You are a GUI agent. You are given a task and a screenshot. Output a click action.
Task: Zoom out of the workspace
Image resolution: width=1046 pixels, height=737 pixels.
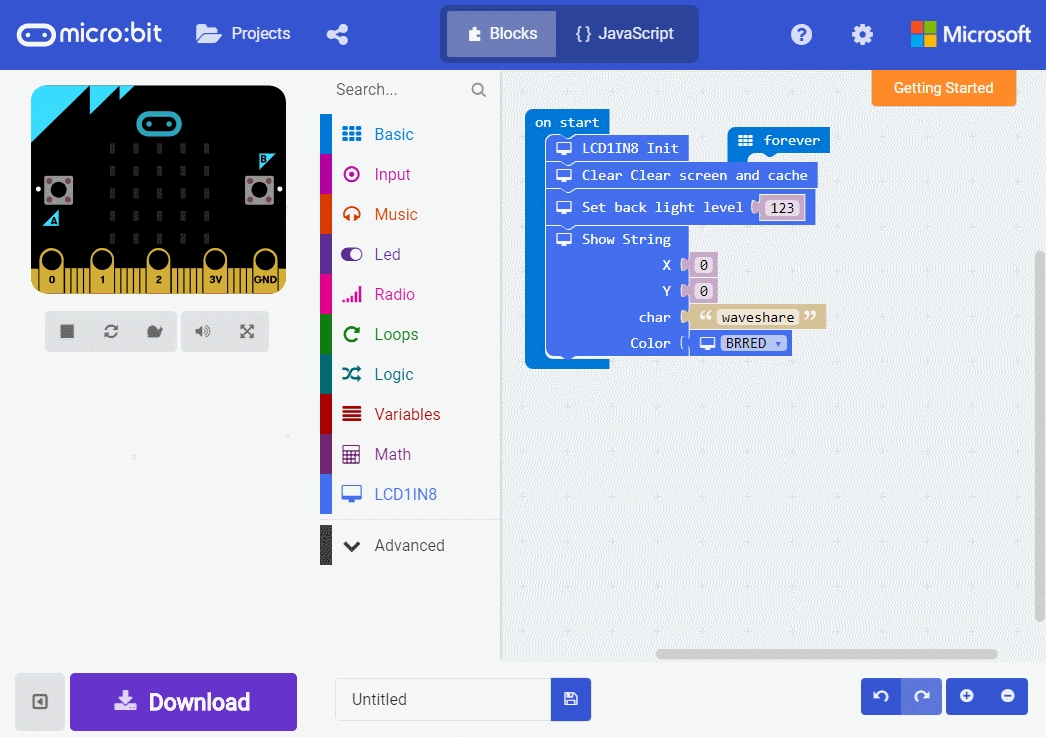click(x=1007, y=696)
